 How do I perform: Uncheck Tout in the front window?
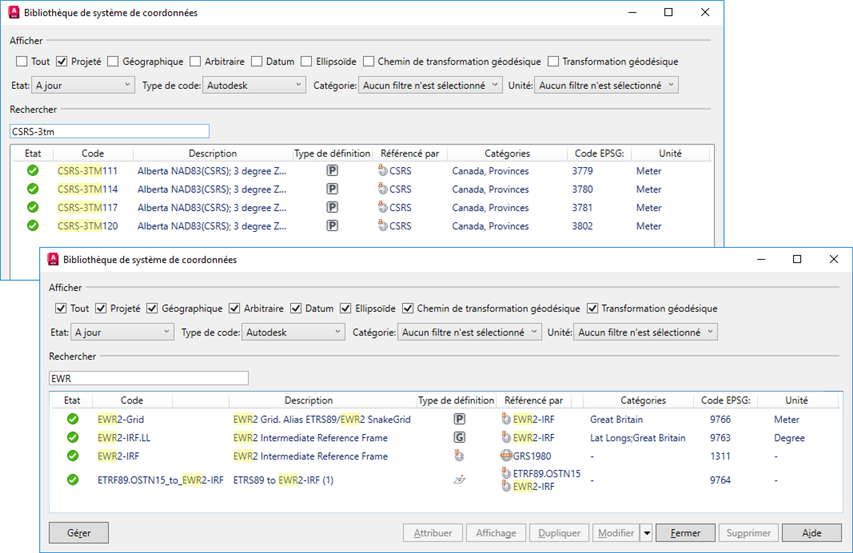pos(60,308)
